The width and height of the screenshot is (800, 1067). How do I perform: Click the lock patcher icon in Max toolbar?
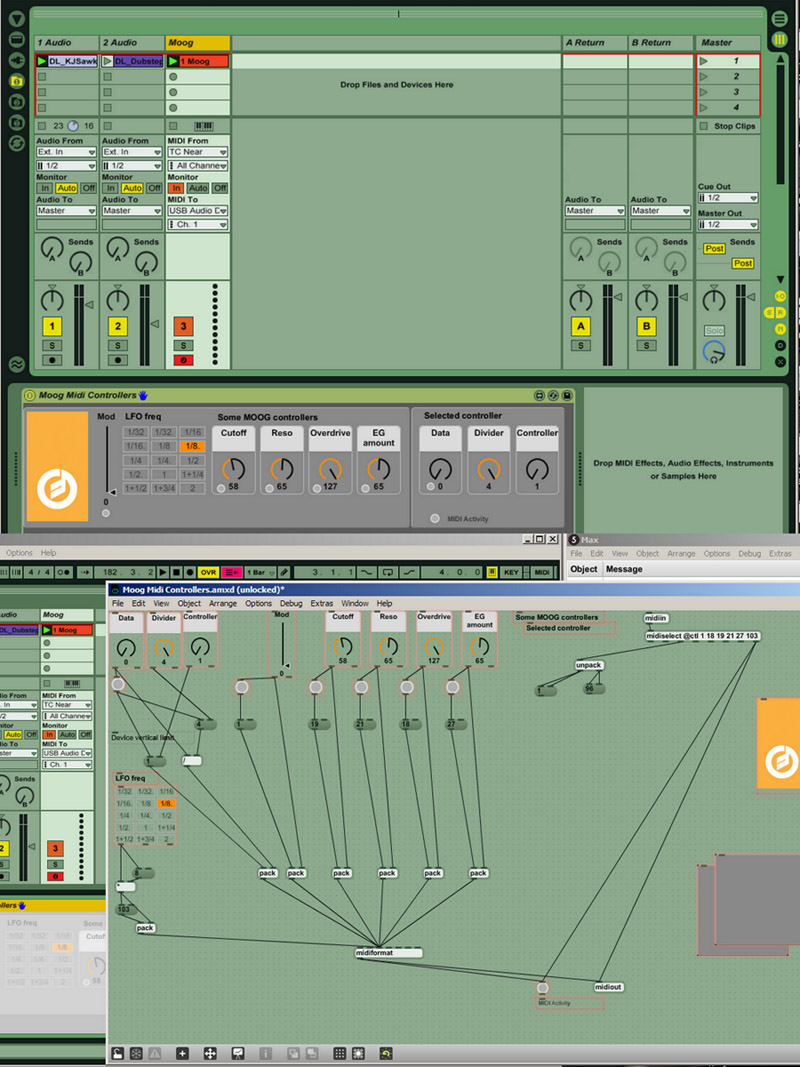click(x=118, y=1053)
